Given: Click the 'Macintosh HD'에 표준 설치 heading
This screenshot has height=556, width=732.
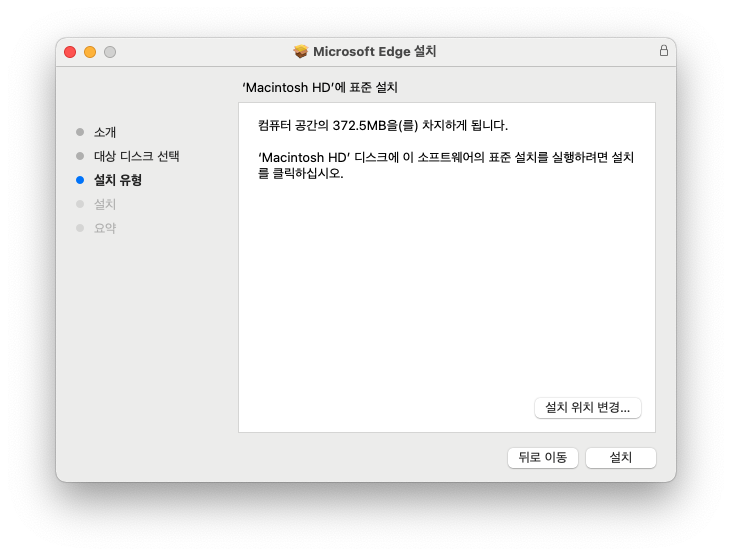Looking at the screenshot, I should (320, 87).
